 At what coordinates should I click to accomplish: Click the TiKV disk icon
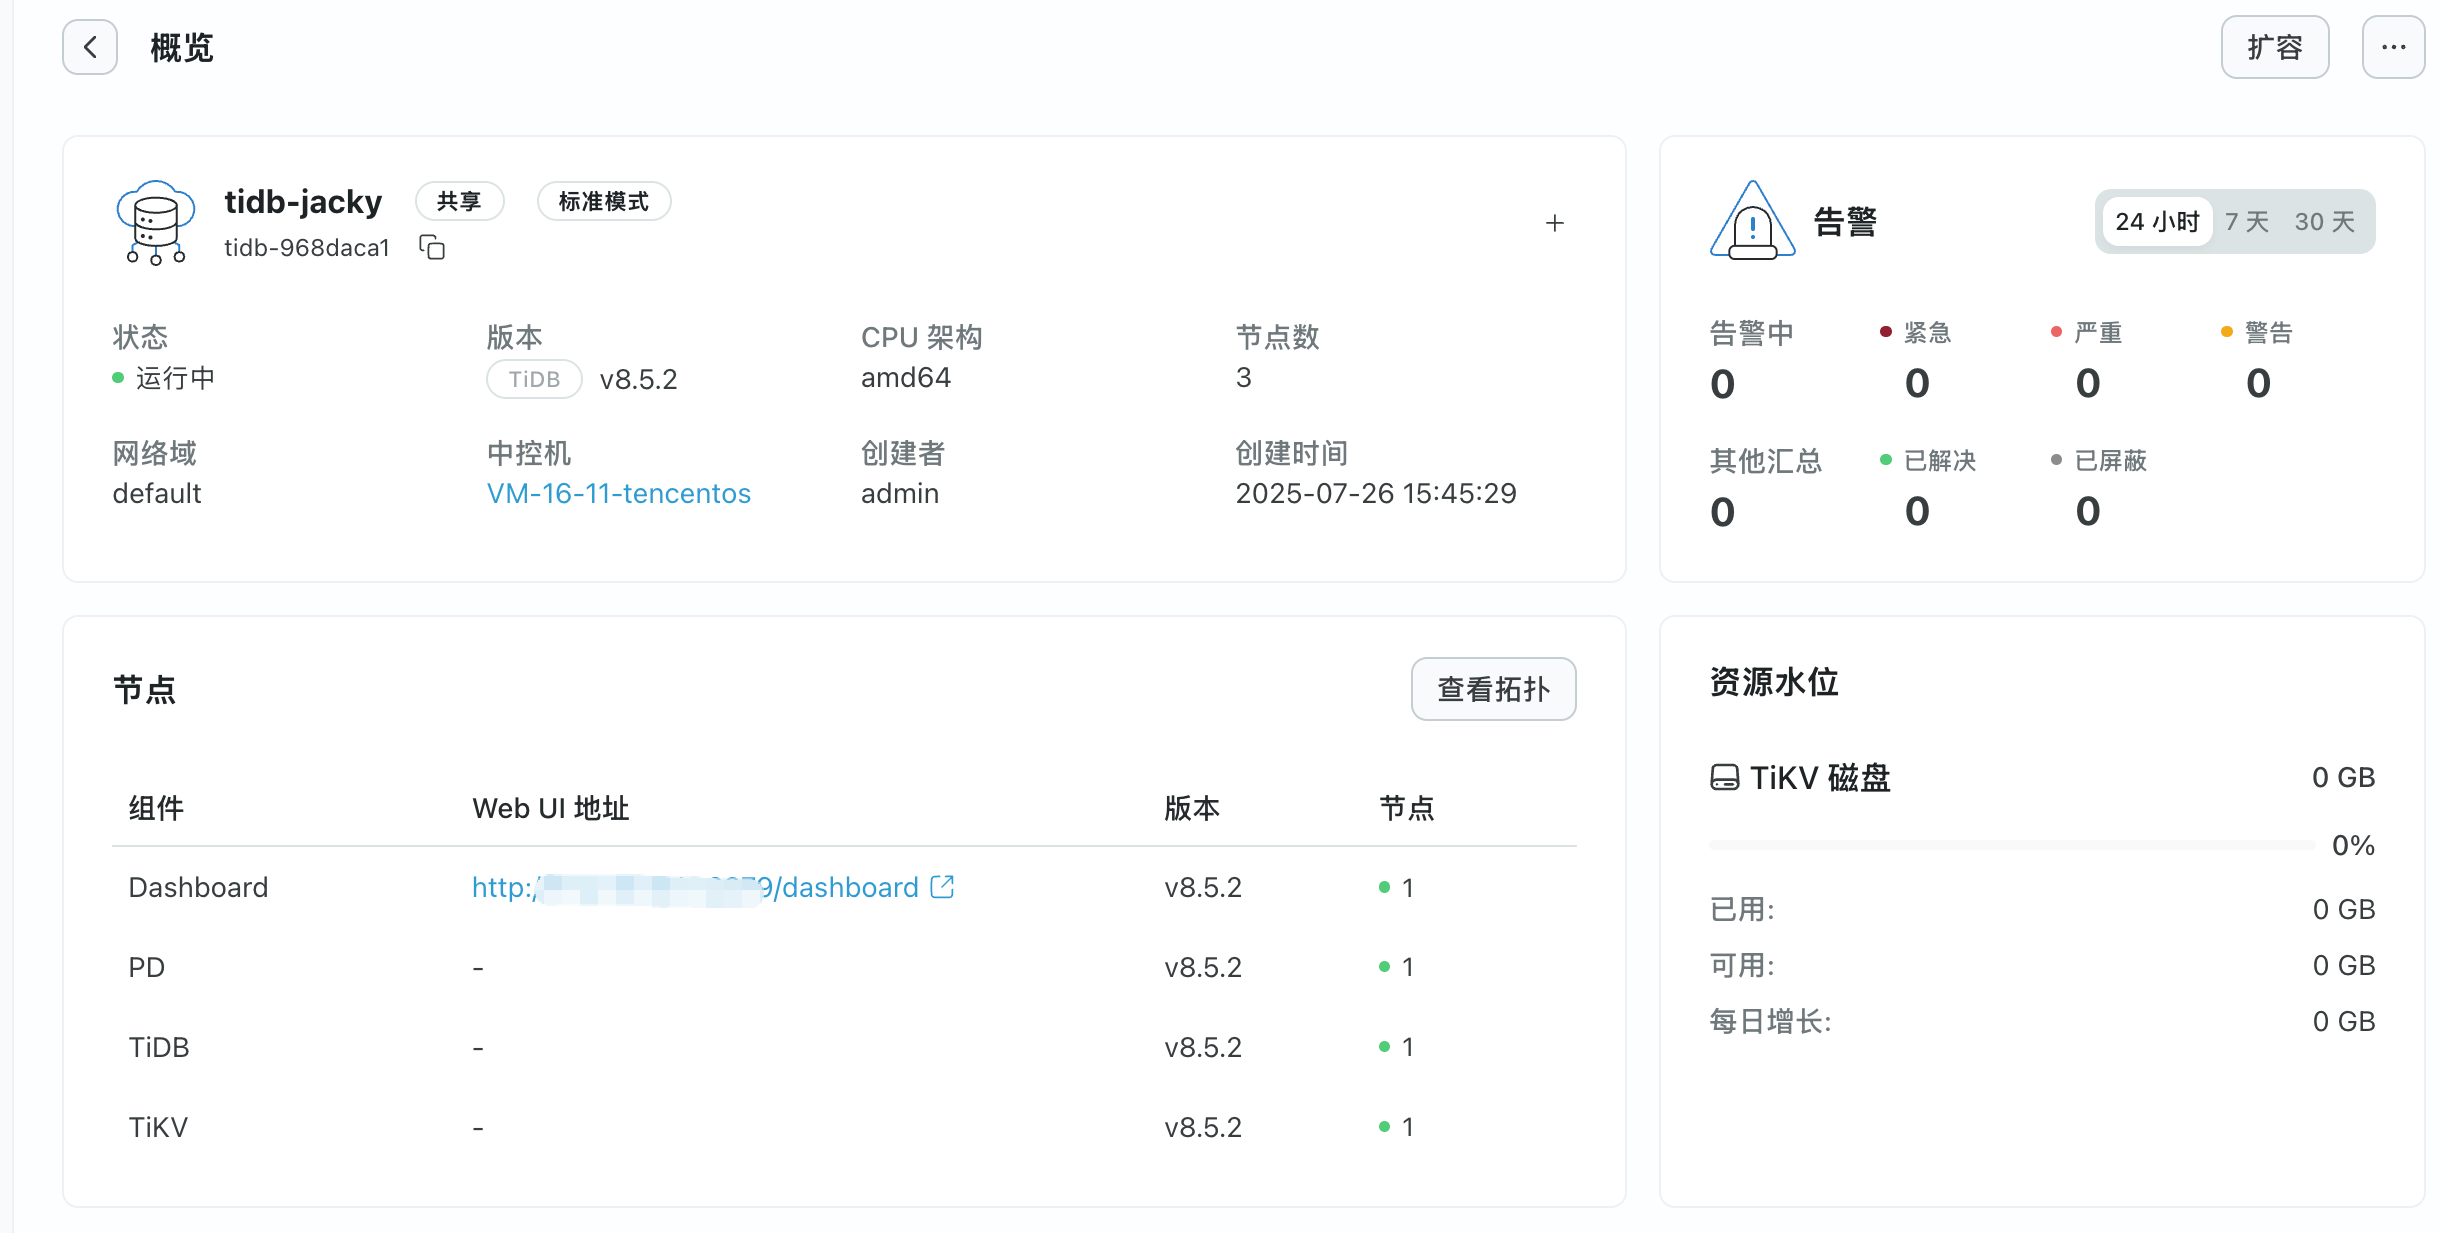click(x=1724, y=778)
